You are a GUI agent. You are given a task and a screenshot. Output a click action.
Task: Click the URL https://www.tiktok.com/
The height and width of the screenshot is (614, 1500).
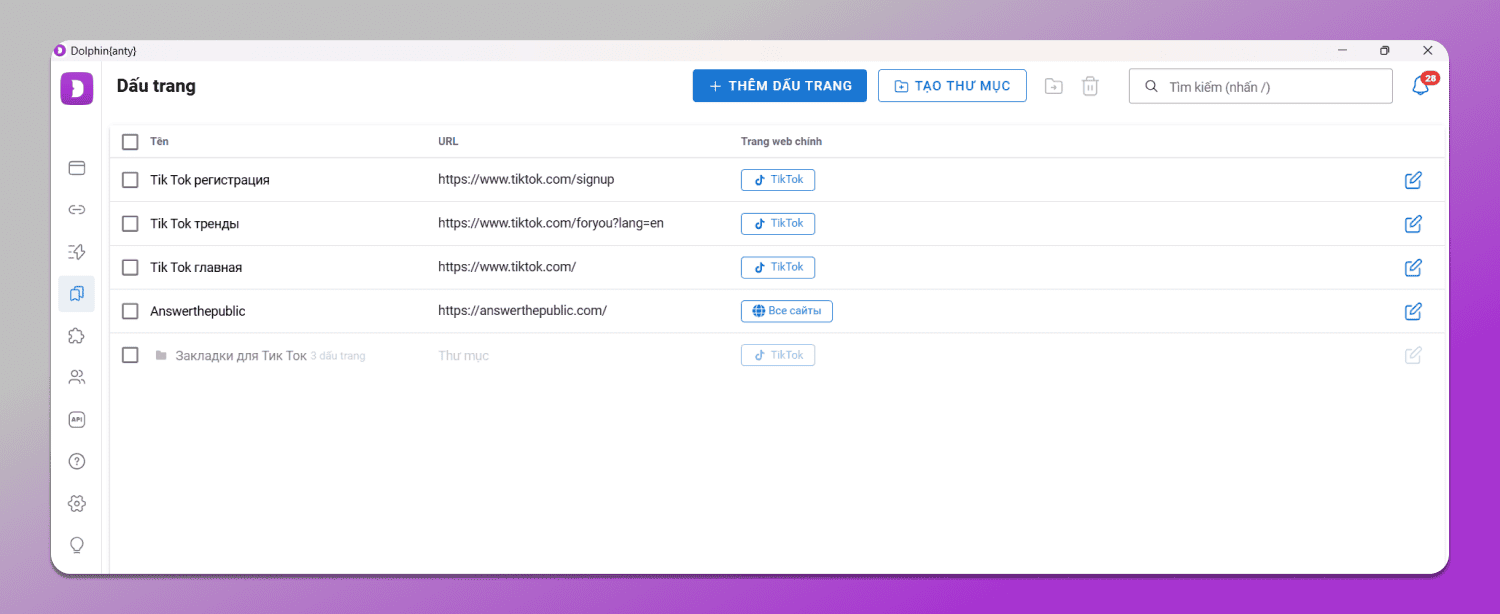click(x=507, y=268)
